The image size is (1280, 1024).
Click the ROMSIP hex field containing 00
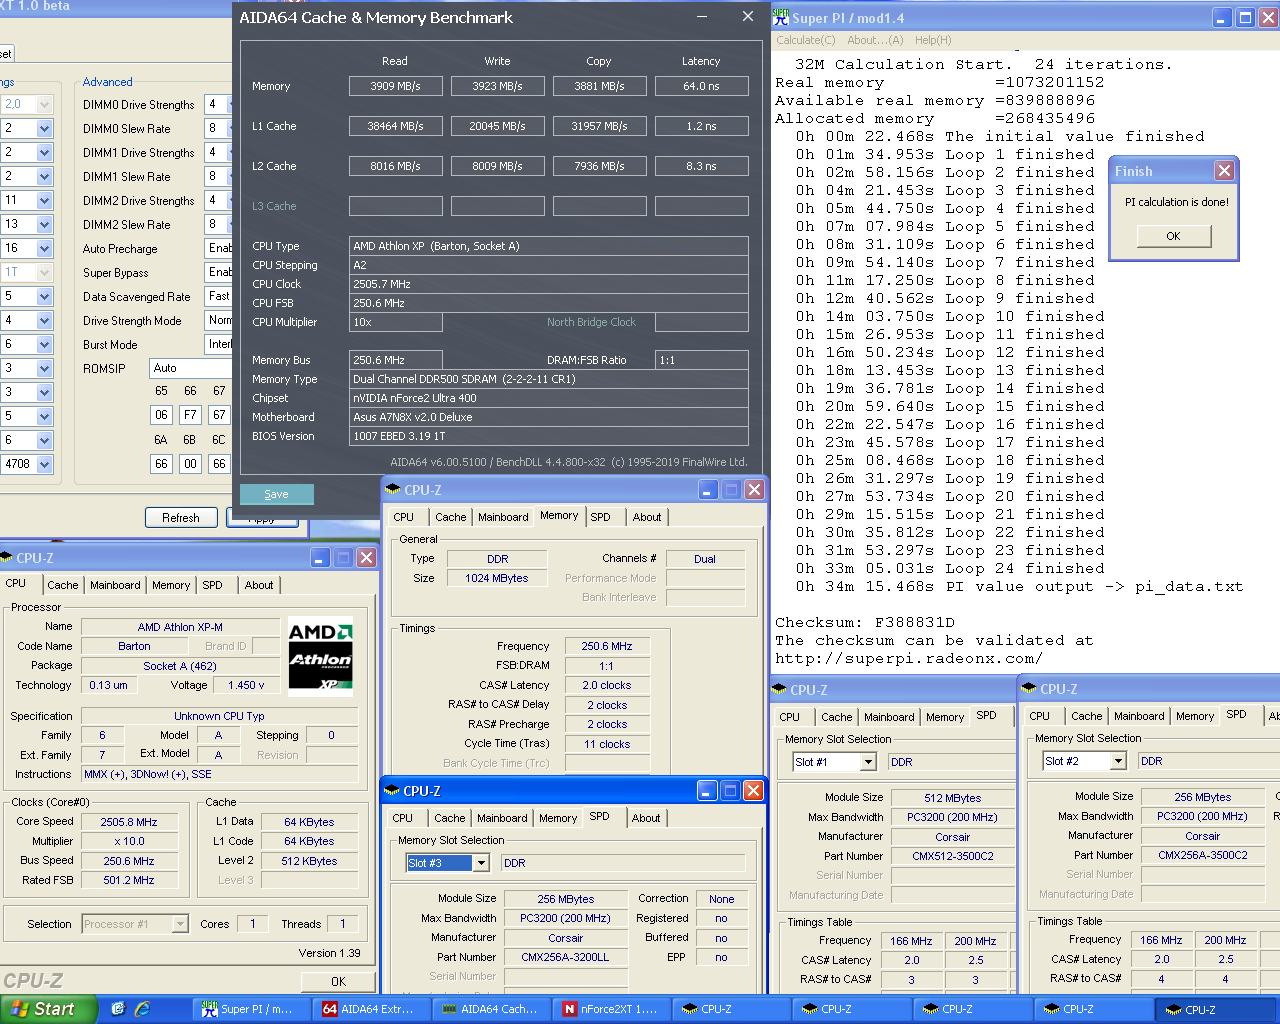point(190,464)
